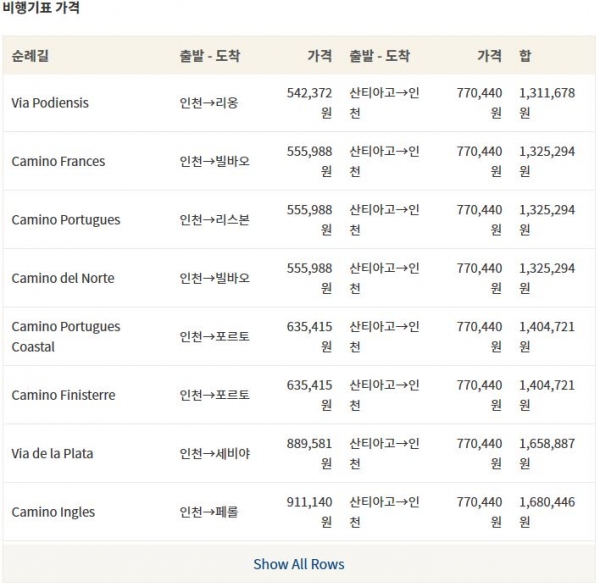Viewport: 600px width, 587px height.
Task: Select the 1,680,446 total price cell
Action: (547, 512)
